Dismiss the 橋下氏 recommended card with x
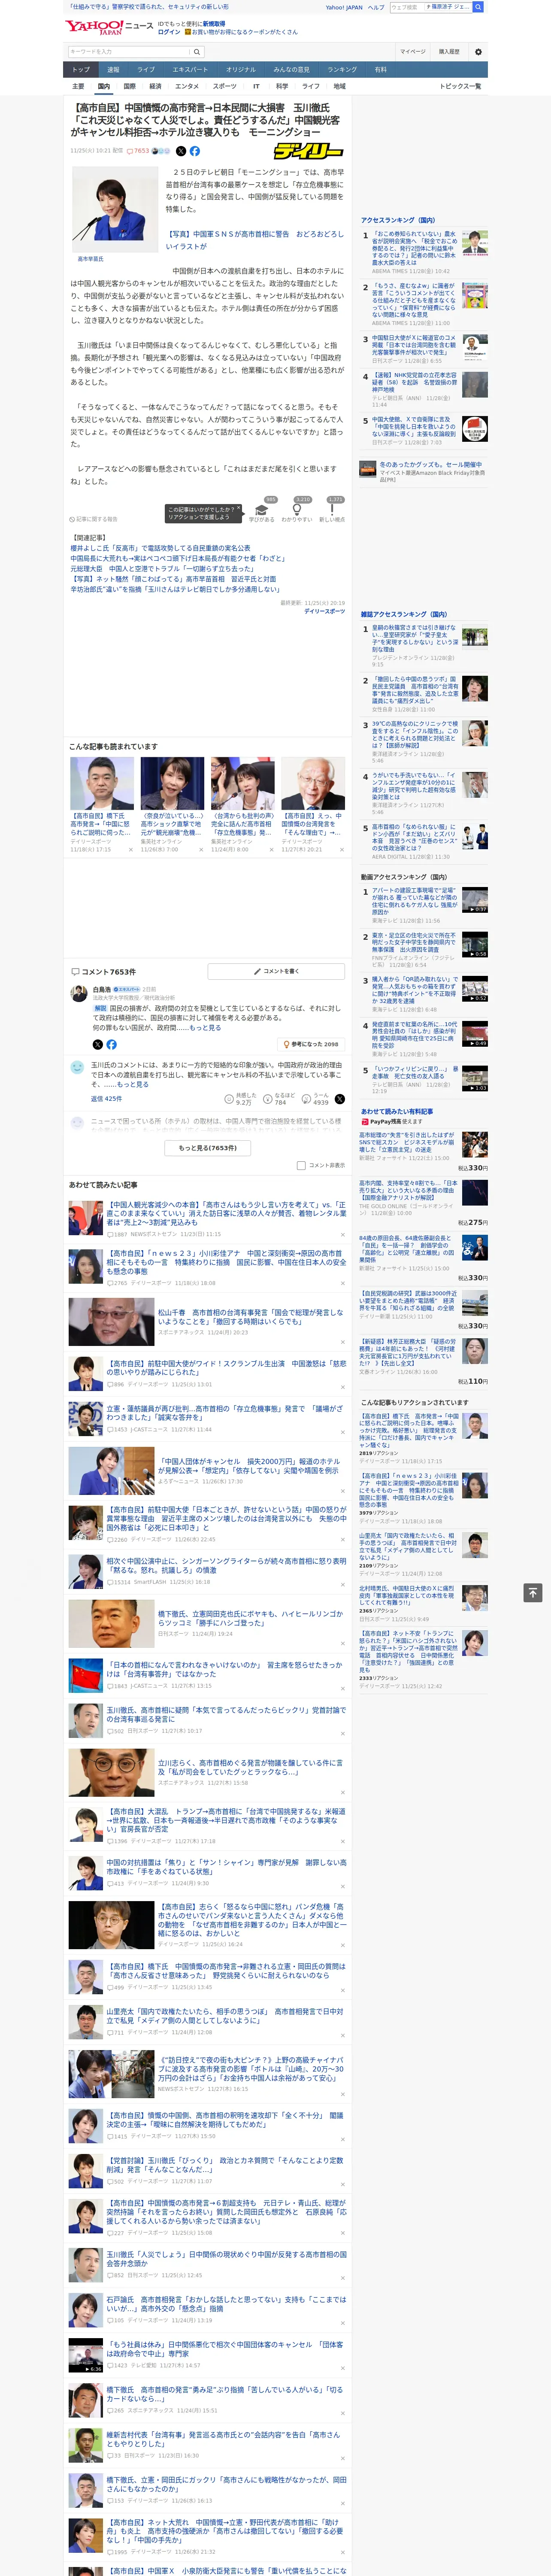This screenshot has height=2576, width=551. click(x=131, y=850)
